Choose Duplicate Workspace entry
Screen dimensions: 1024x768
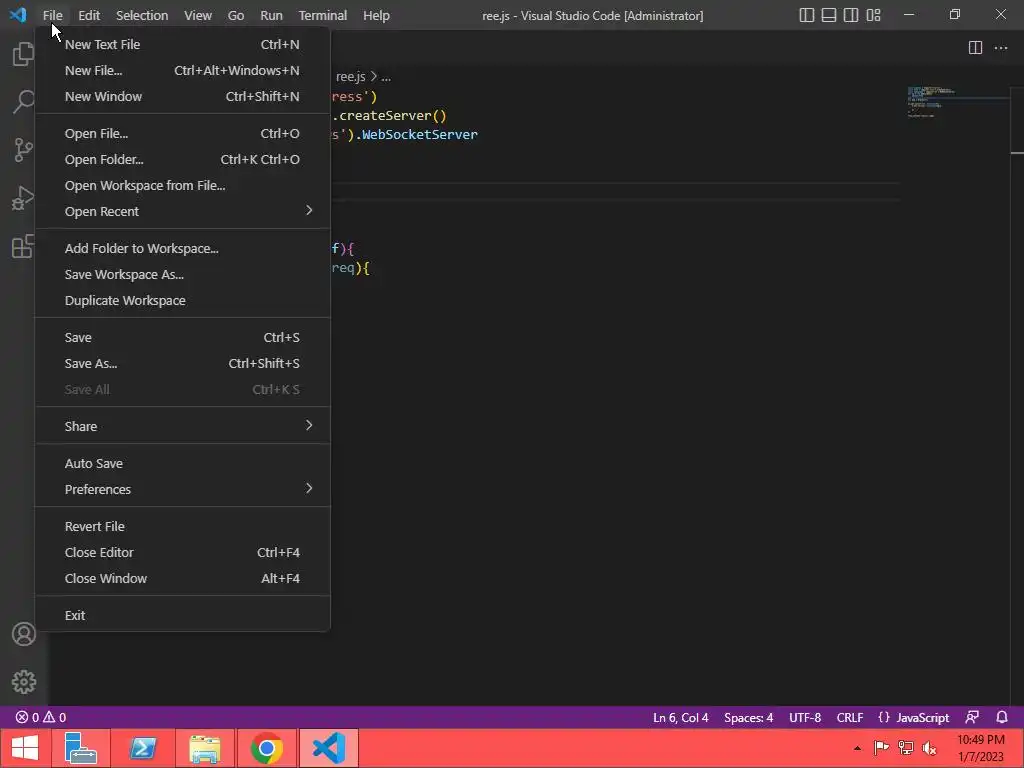(x=183, y=300)
